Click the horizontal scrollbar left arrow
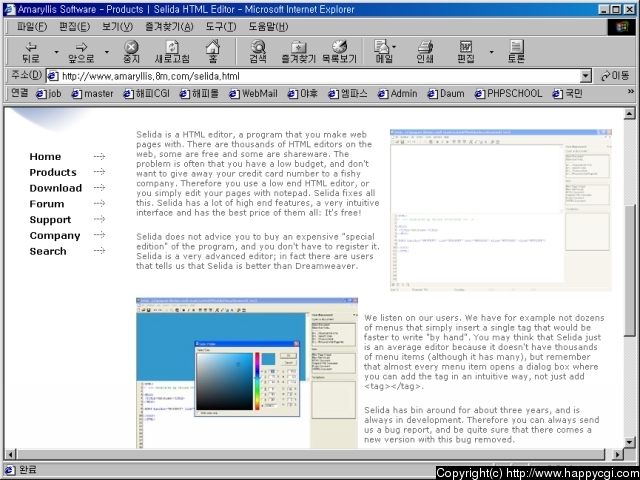Viewport: 640px width, 480px height. click(11, 454)
